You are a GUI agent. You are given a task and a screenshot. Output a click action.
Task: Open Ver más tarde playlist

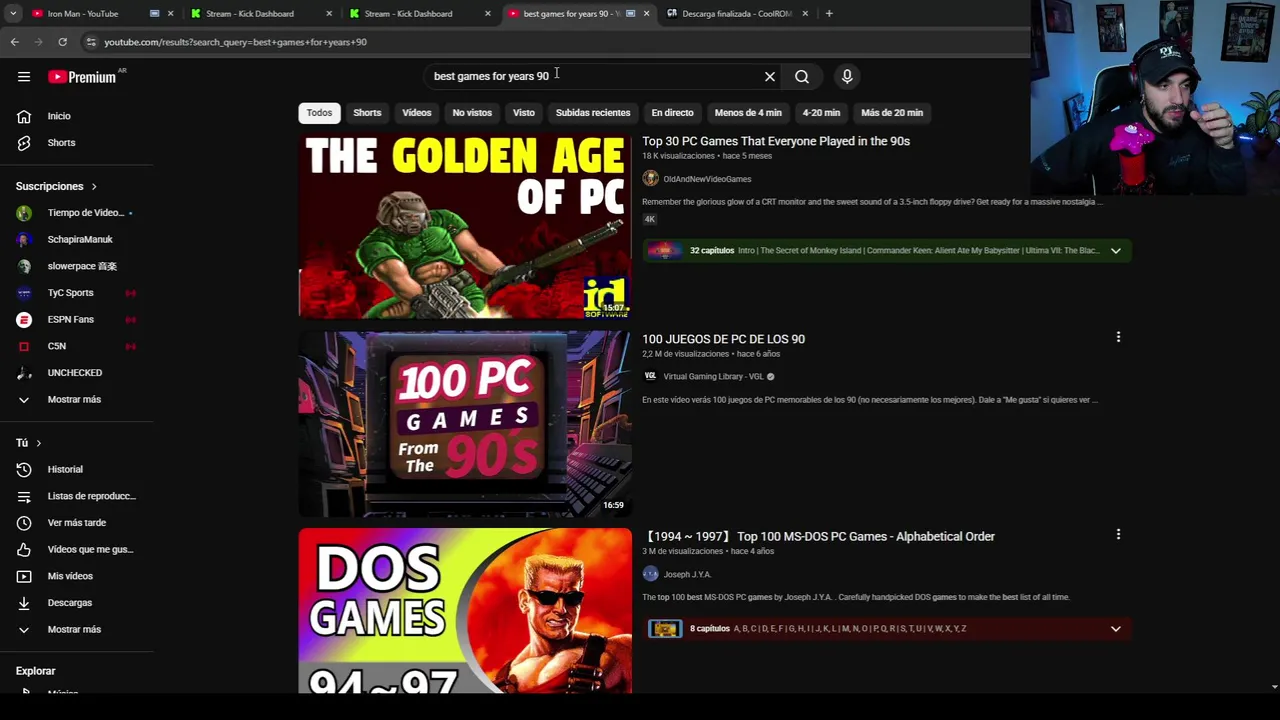77,523
